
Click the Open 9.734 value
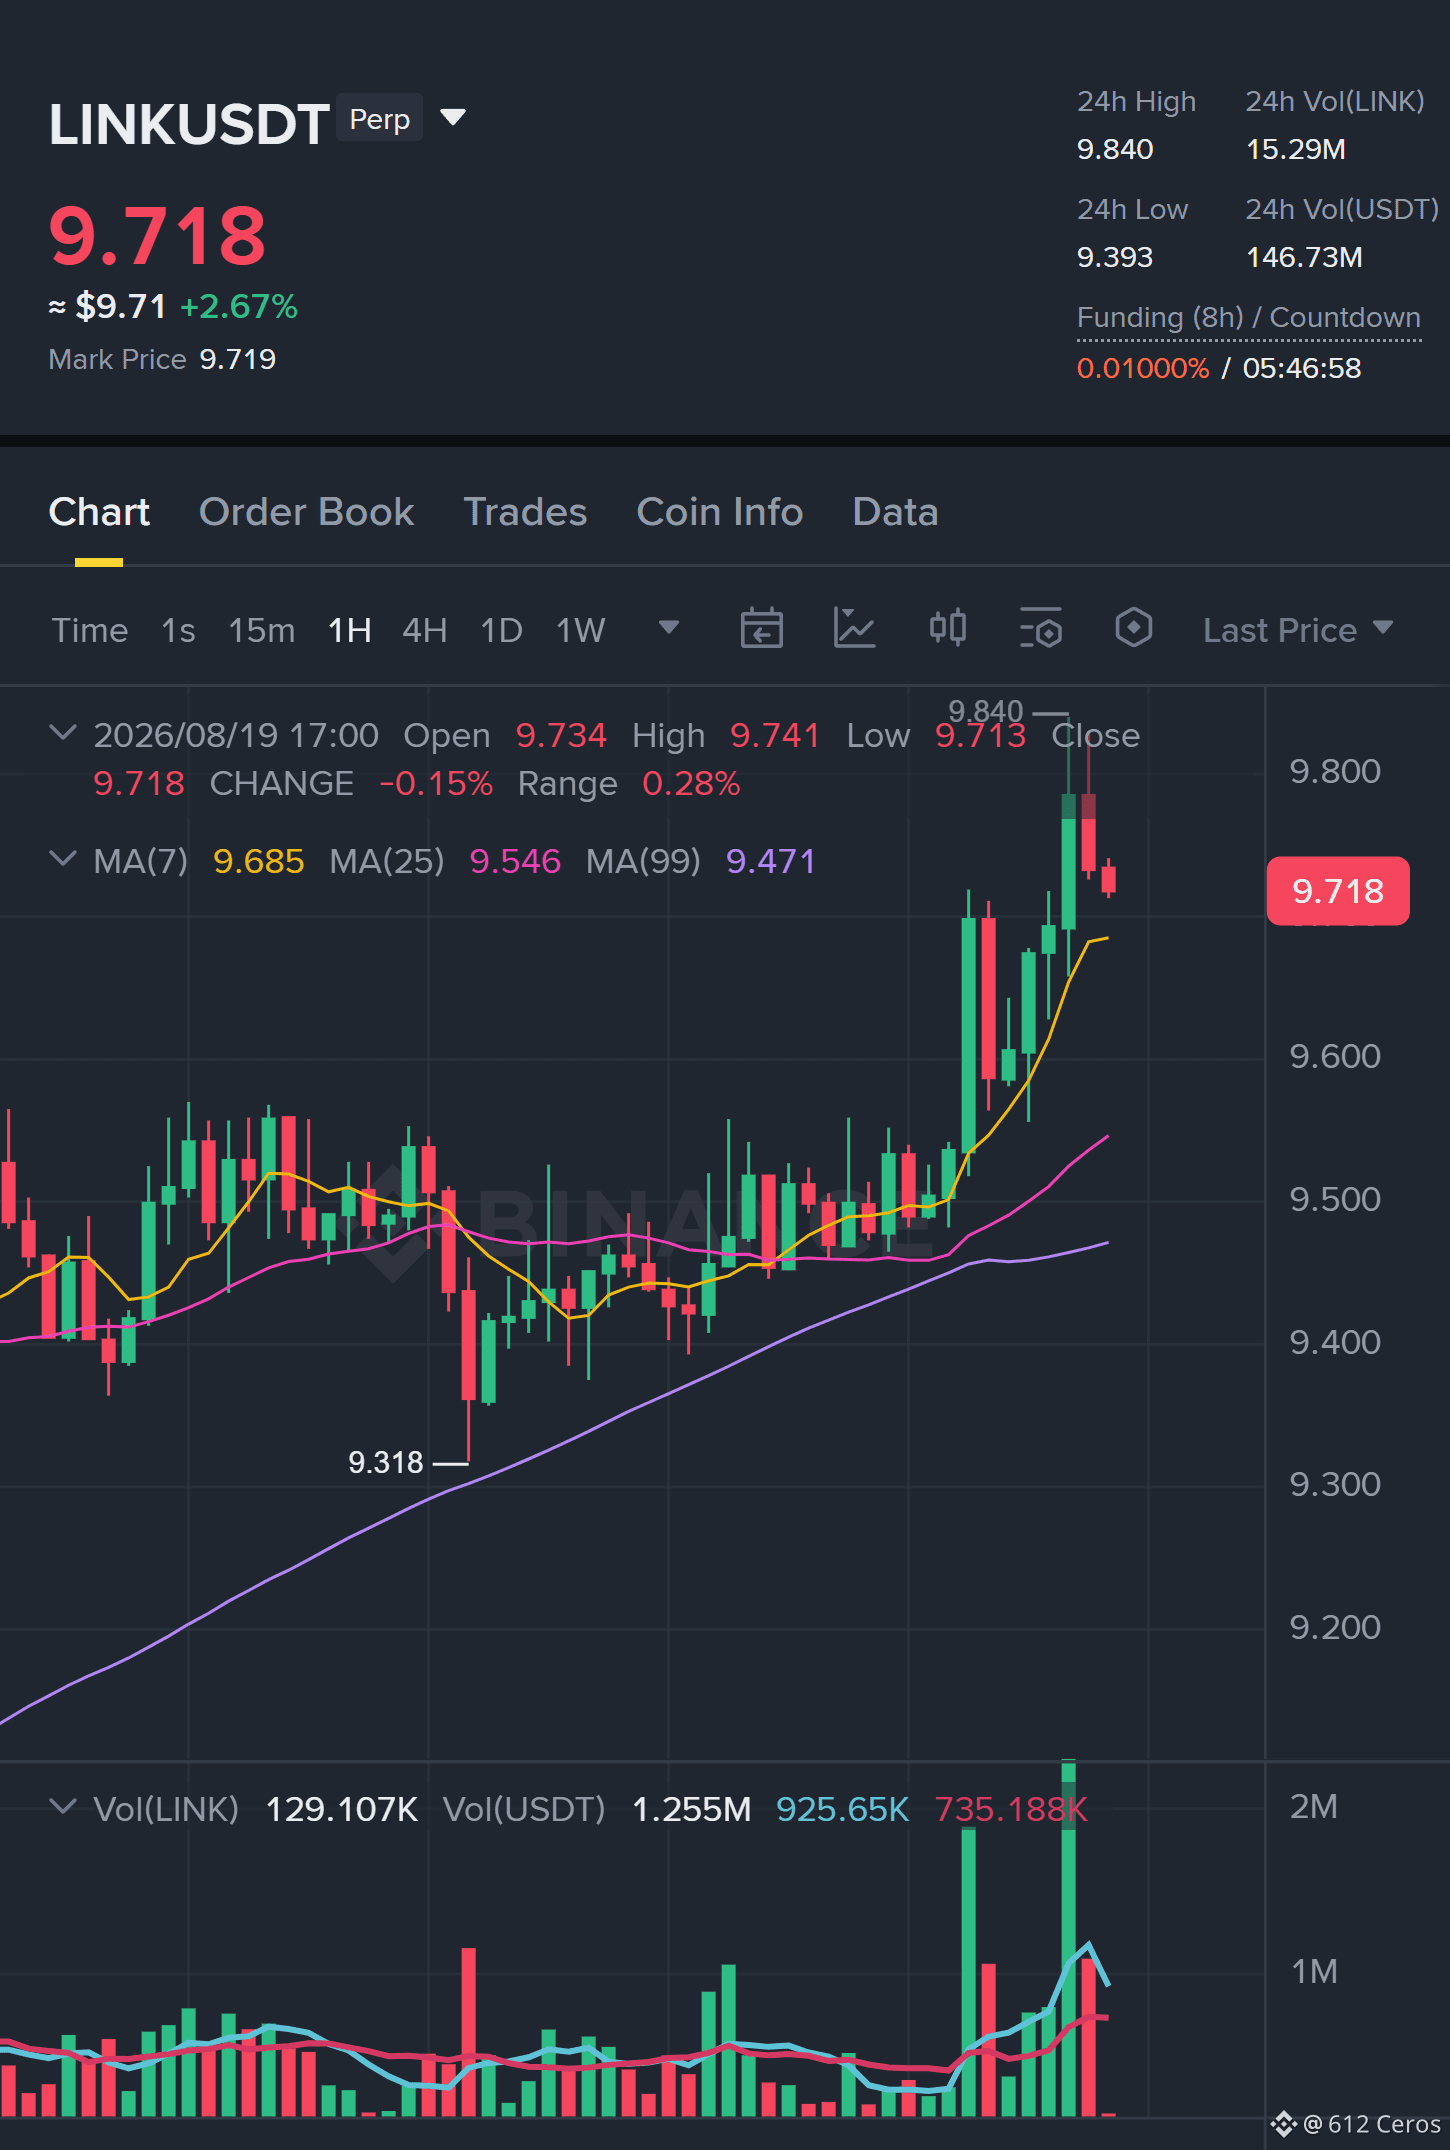click(561, 735)
